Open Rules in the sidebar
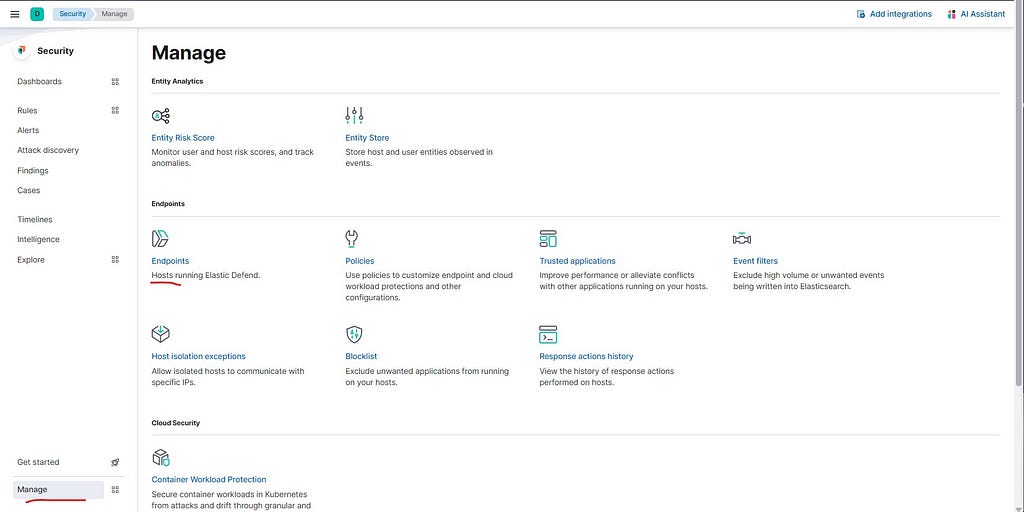Screen dimensions: 1024x512 pyautogui.click(x=27, y=110)
